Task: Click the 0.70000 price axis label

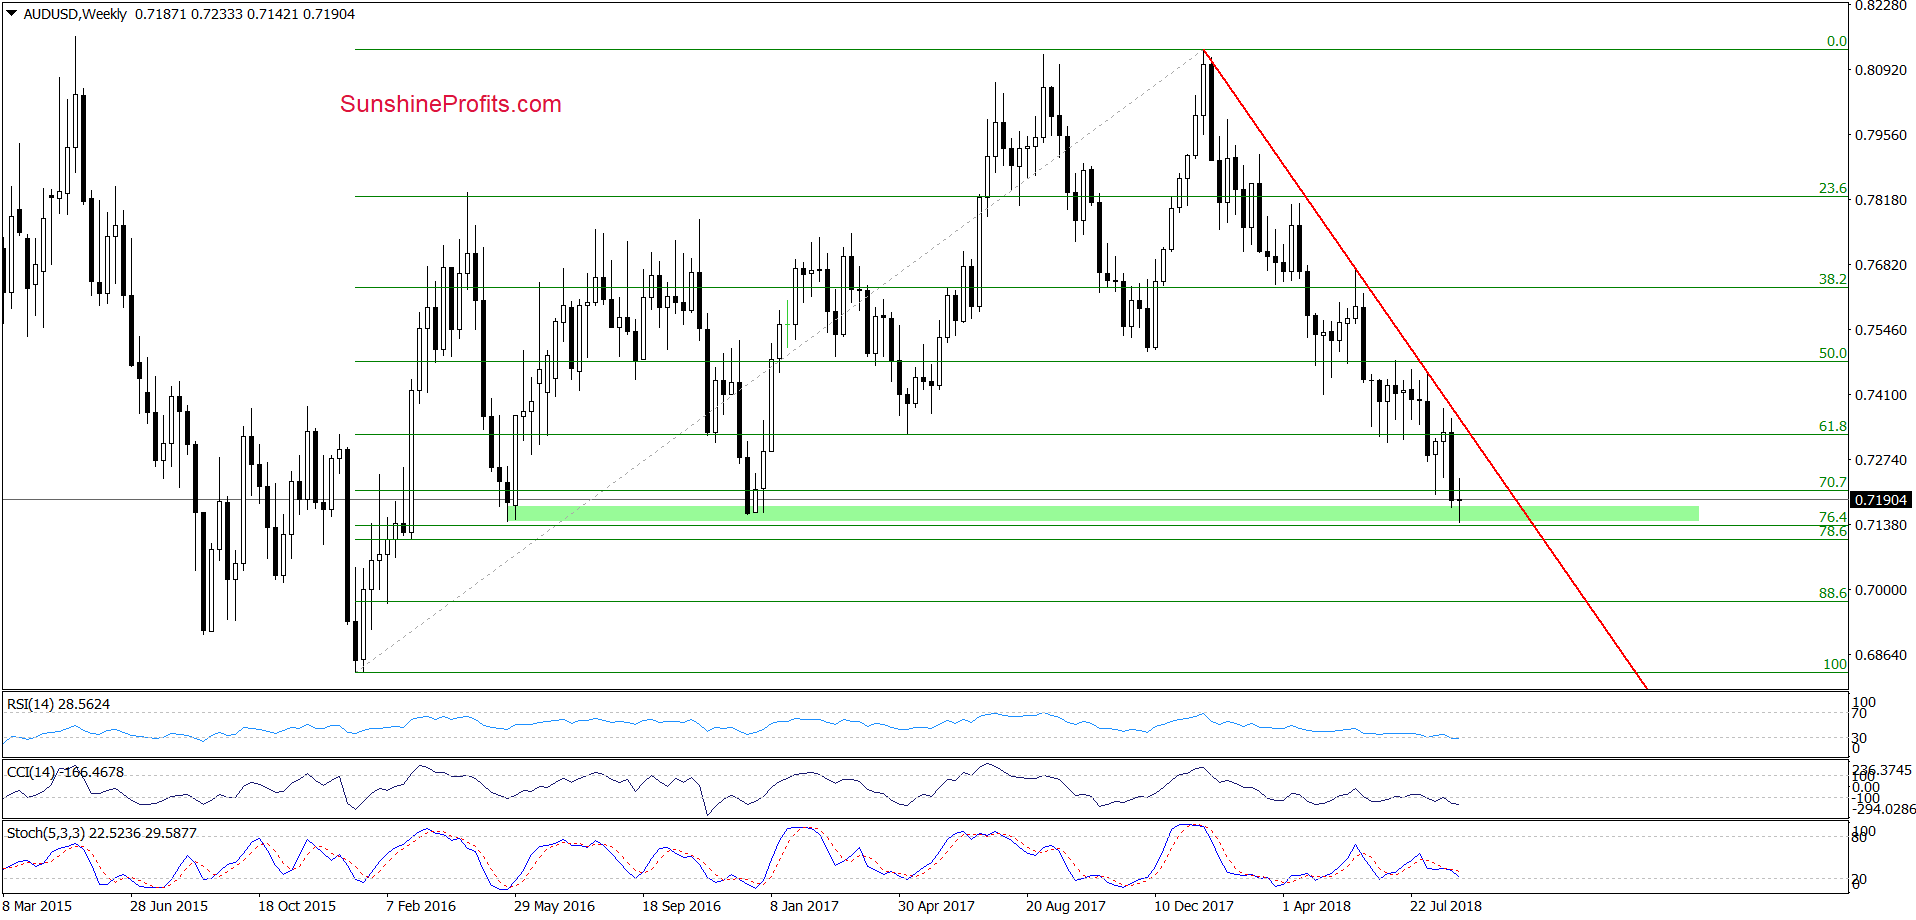Action: pyautogui.click(x=1881, y=590)
